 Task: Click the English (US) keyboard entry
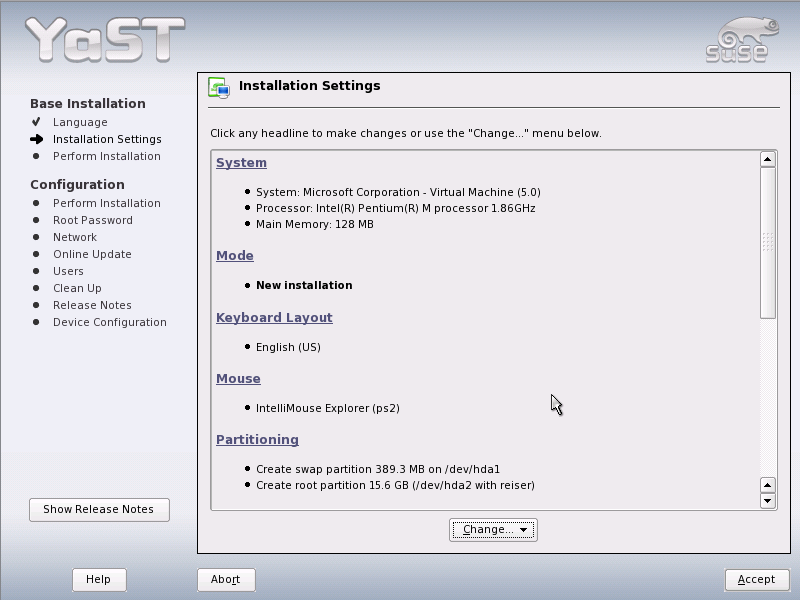pos(288,347)
